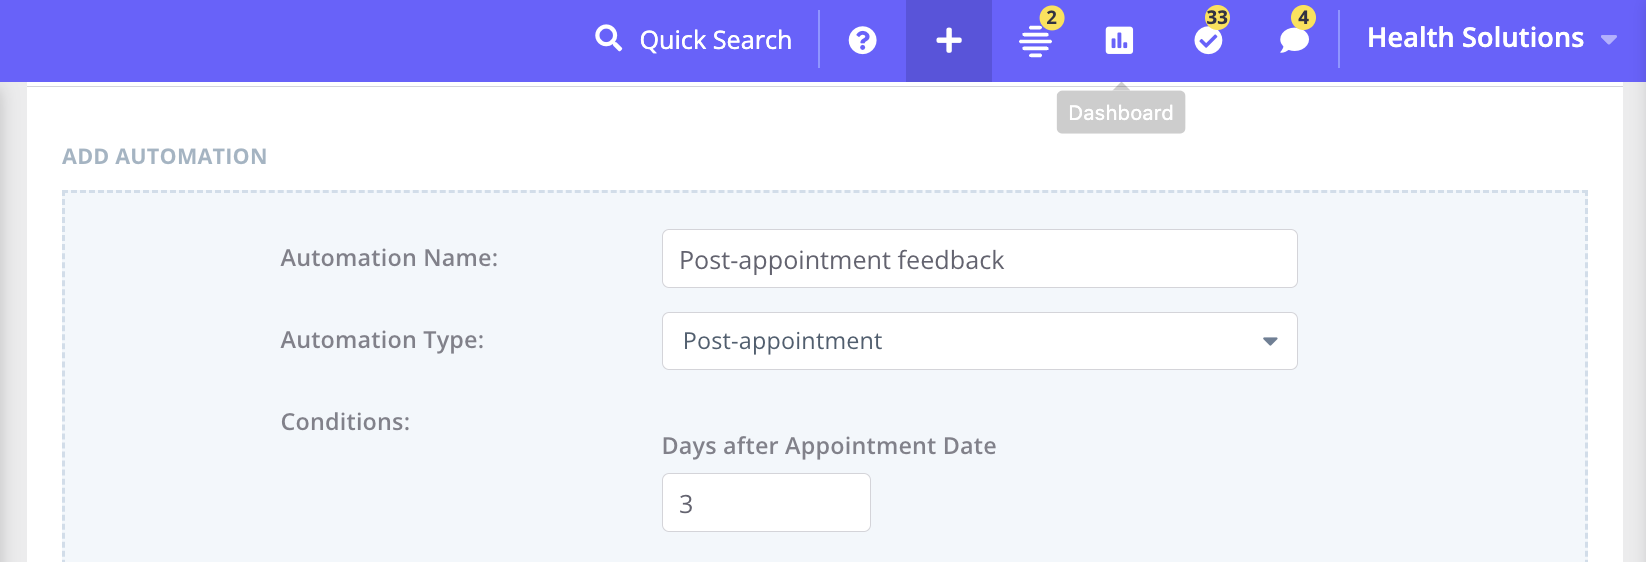The height and width of the screenshot is (562, 1646).
Task: Click the Days after Appointment Date field
Action: 766,503
